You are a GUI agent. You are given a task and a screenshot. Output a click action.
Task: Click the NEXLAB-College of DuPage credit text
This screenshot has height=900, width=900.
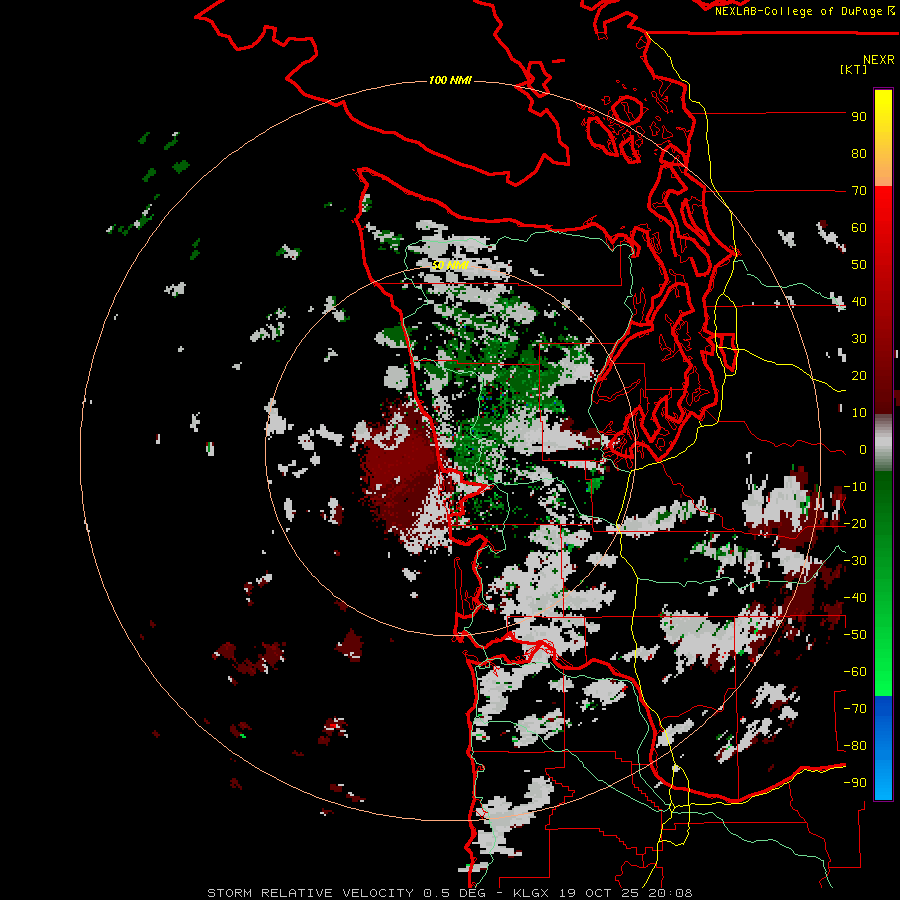(x=798, y=11)
